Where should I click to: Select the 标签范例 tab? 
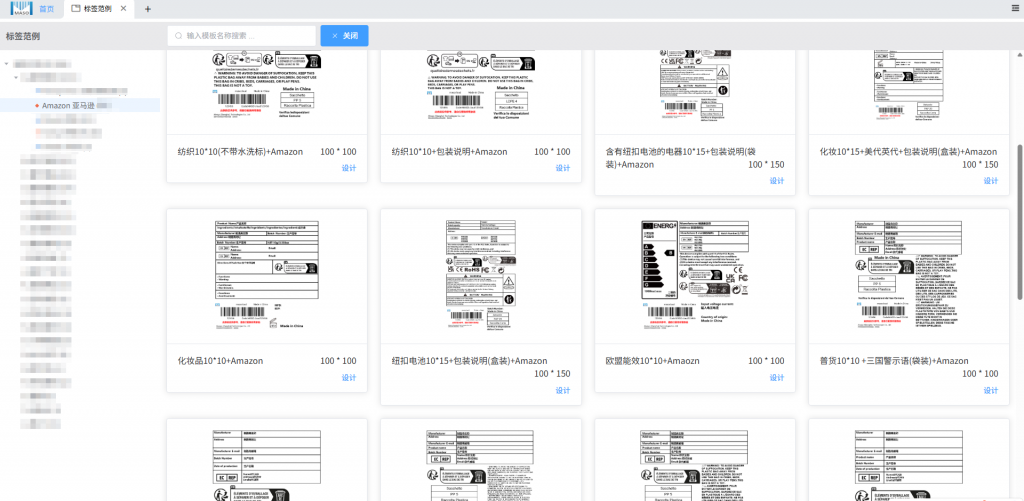97,9
